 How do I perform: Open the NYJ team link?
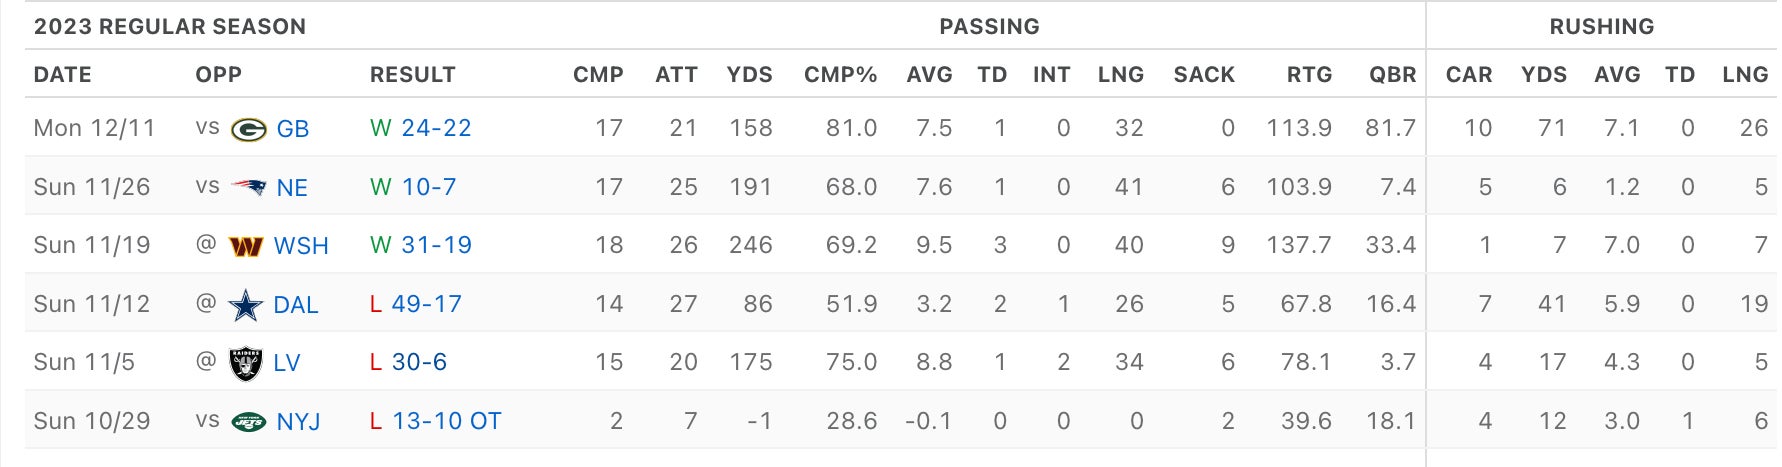(298, 422)
